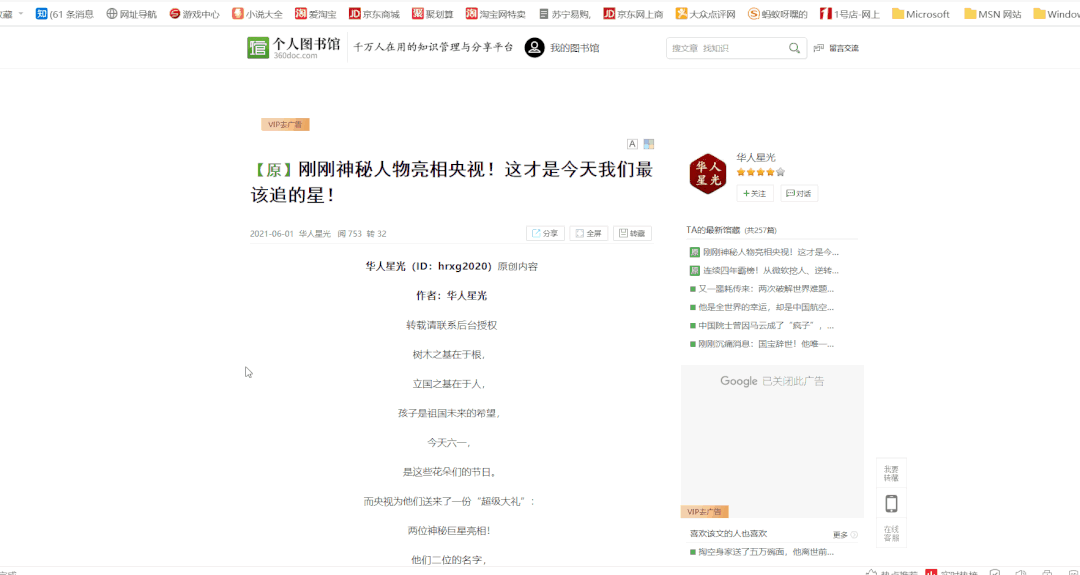Click the 分享 share button
1080x575 pixels.
(x=546, y=233)
